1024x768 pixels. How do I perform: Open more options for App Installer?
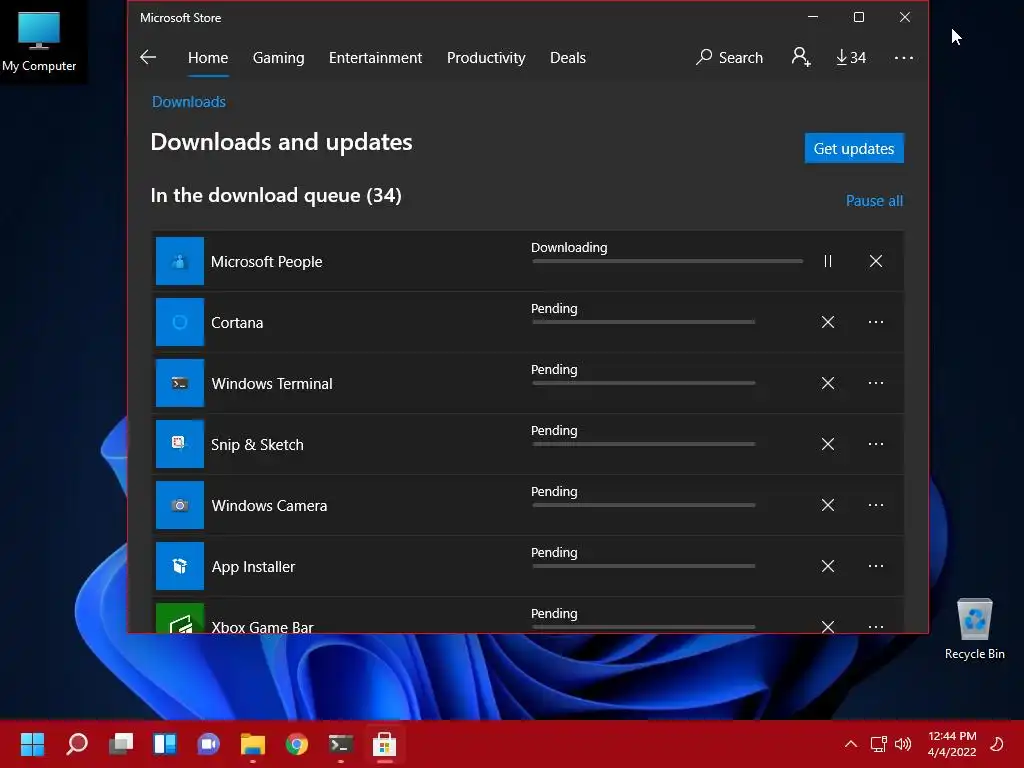[x=876, y=566]
